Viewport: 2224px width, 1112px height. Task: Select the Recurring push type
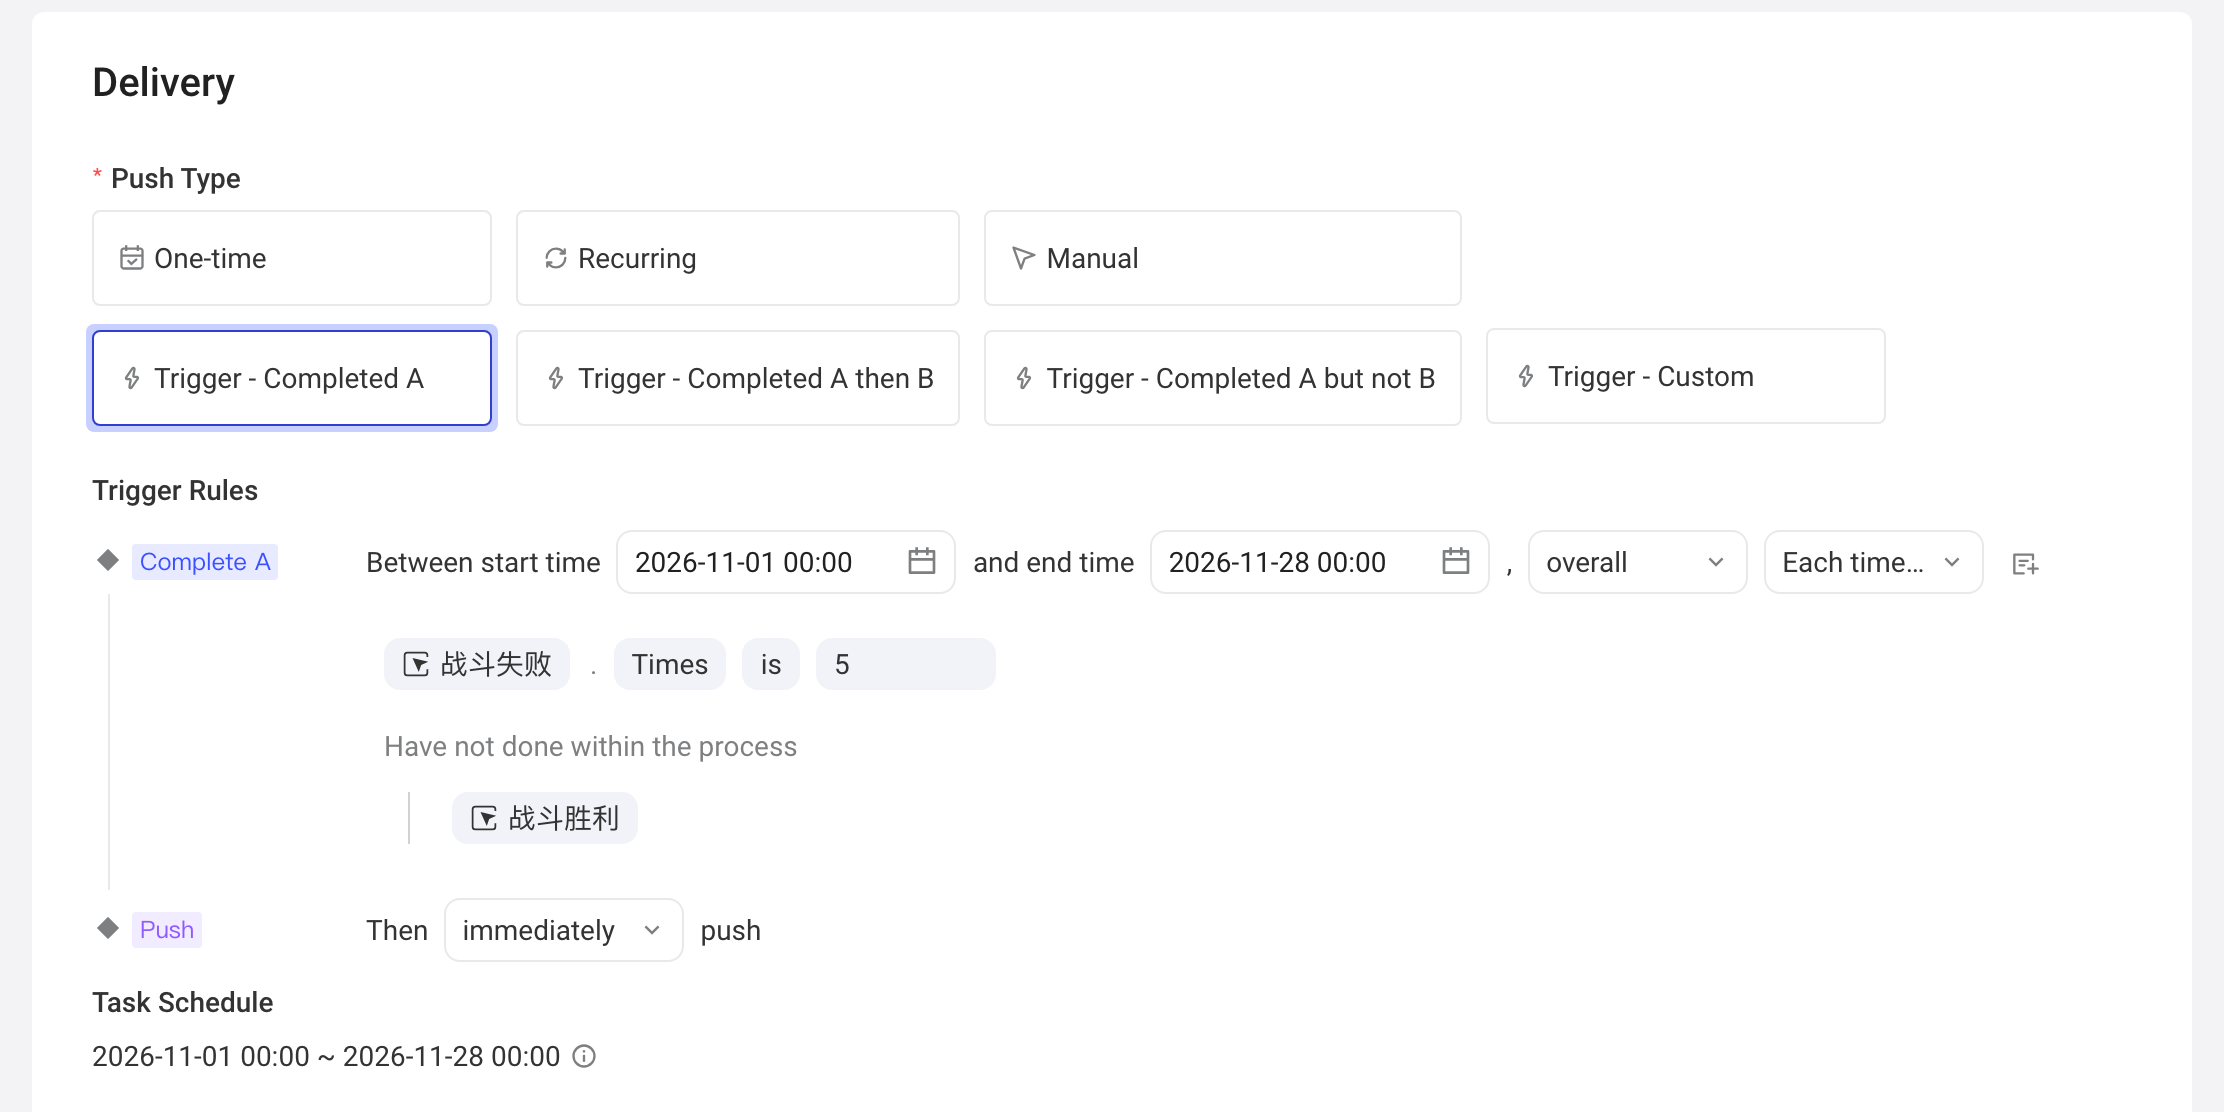point(738,258)
